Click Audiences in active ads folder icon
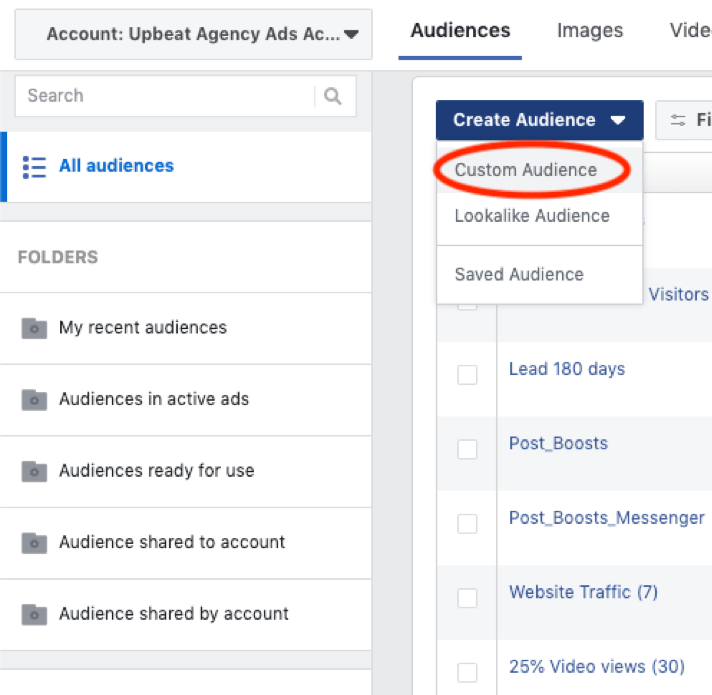 pyautogui.click(x=34, y=400)
